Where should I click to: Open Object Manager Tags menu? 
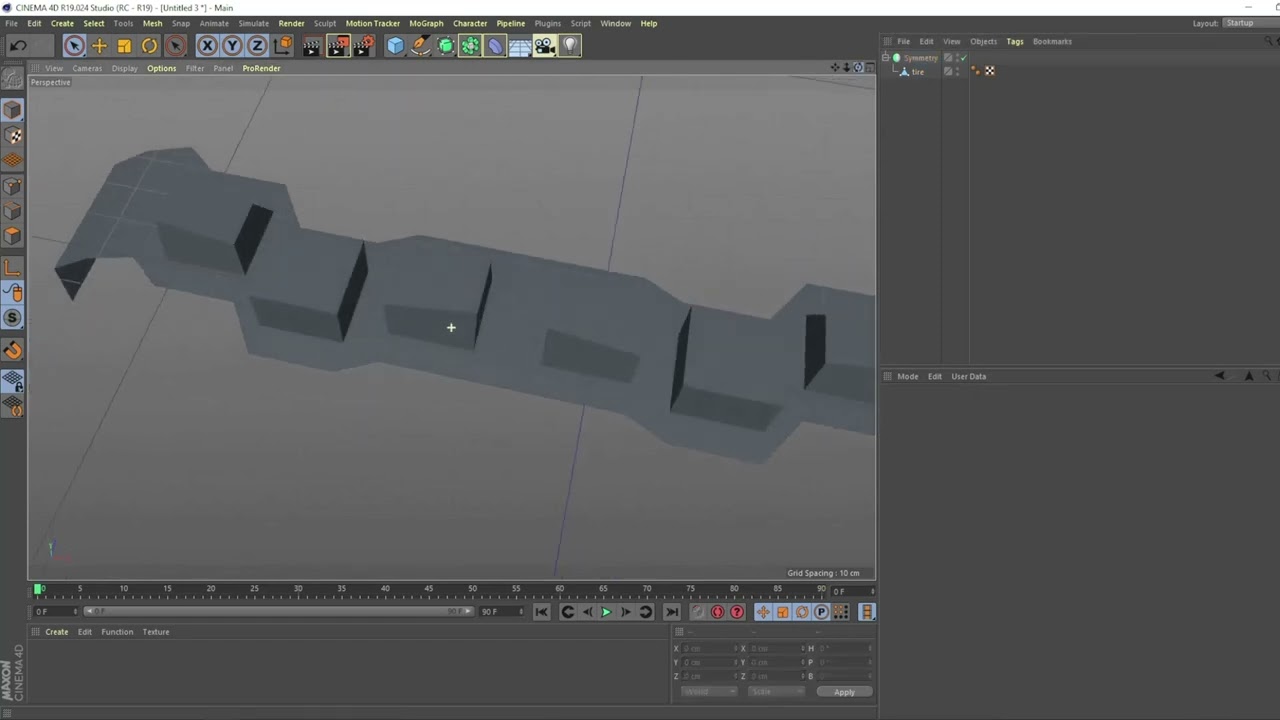click(1015, 41)
